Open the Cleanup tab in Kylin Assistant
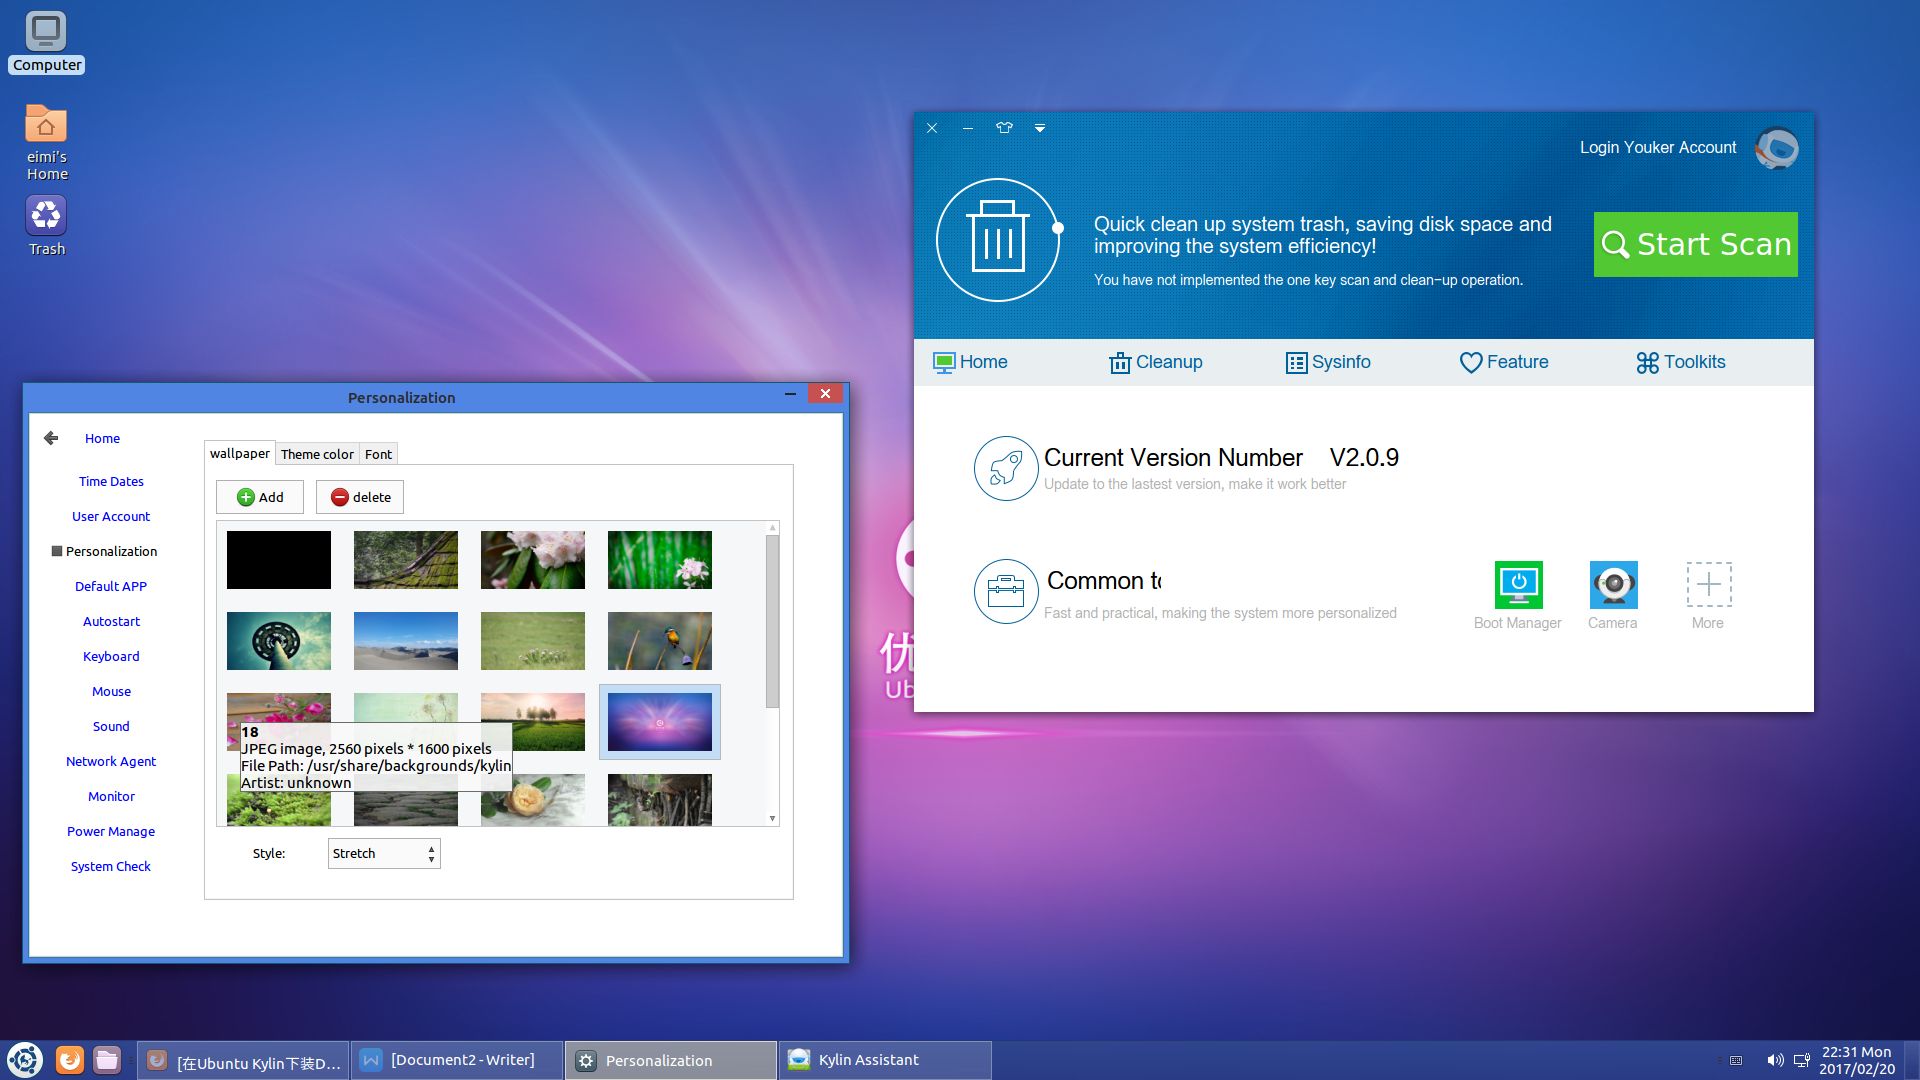Screen dimensions: 1920x1080 click(1156, 362)
